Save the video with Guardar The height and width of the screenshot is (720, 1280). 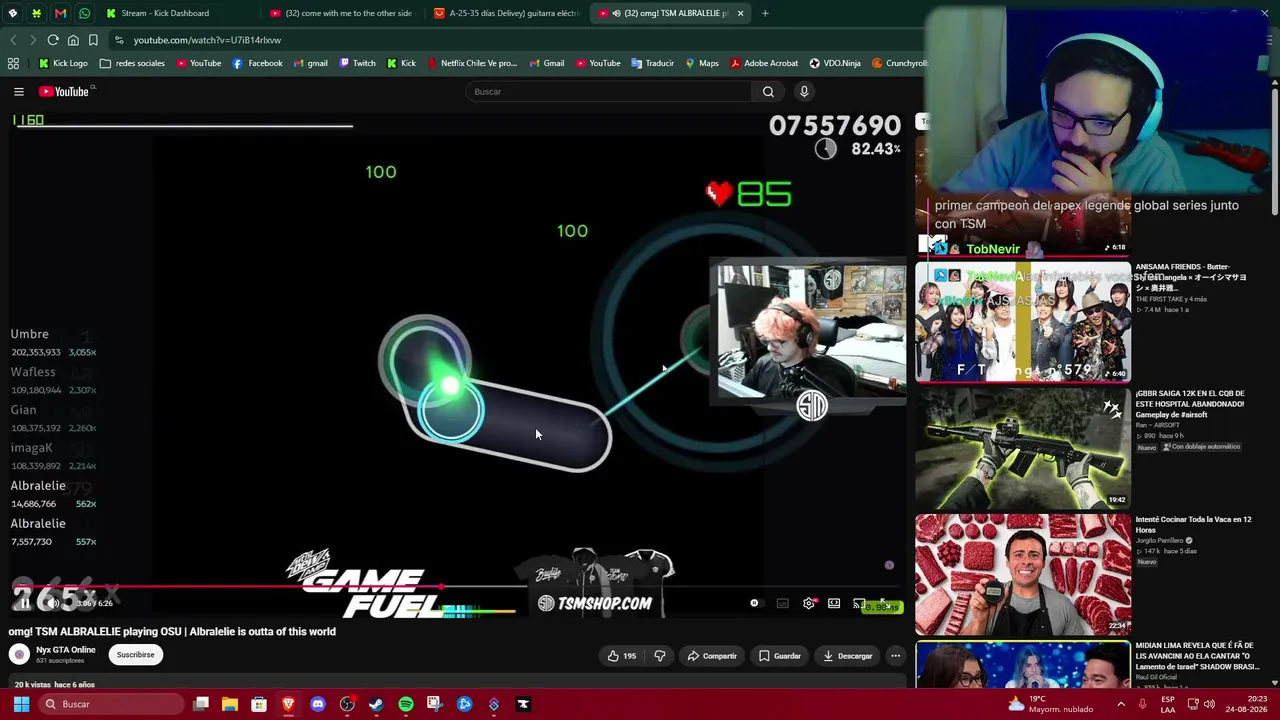[x=780, y=656]
